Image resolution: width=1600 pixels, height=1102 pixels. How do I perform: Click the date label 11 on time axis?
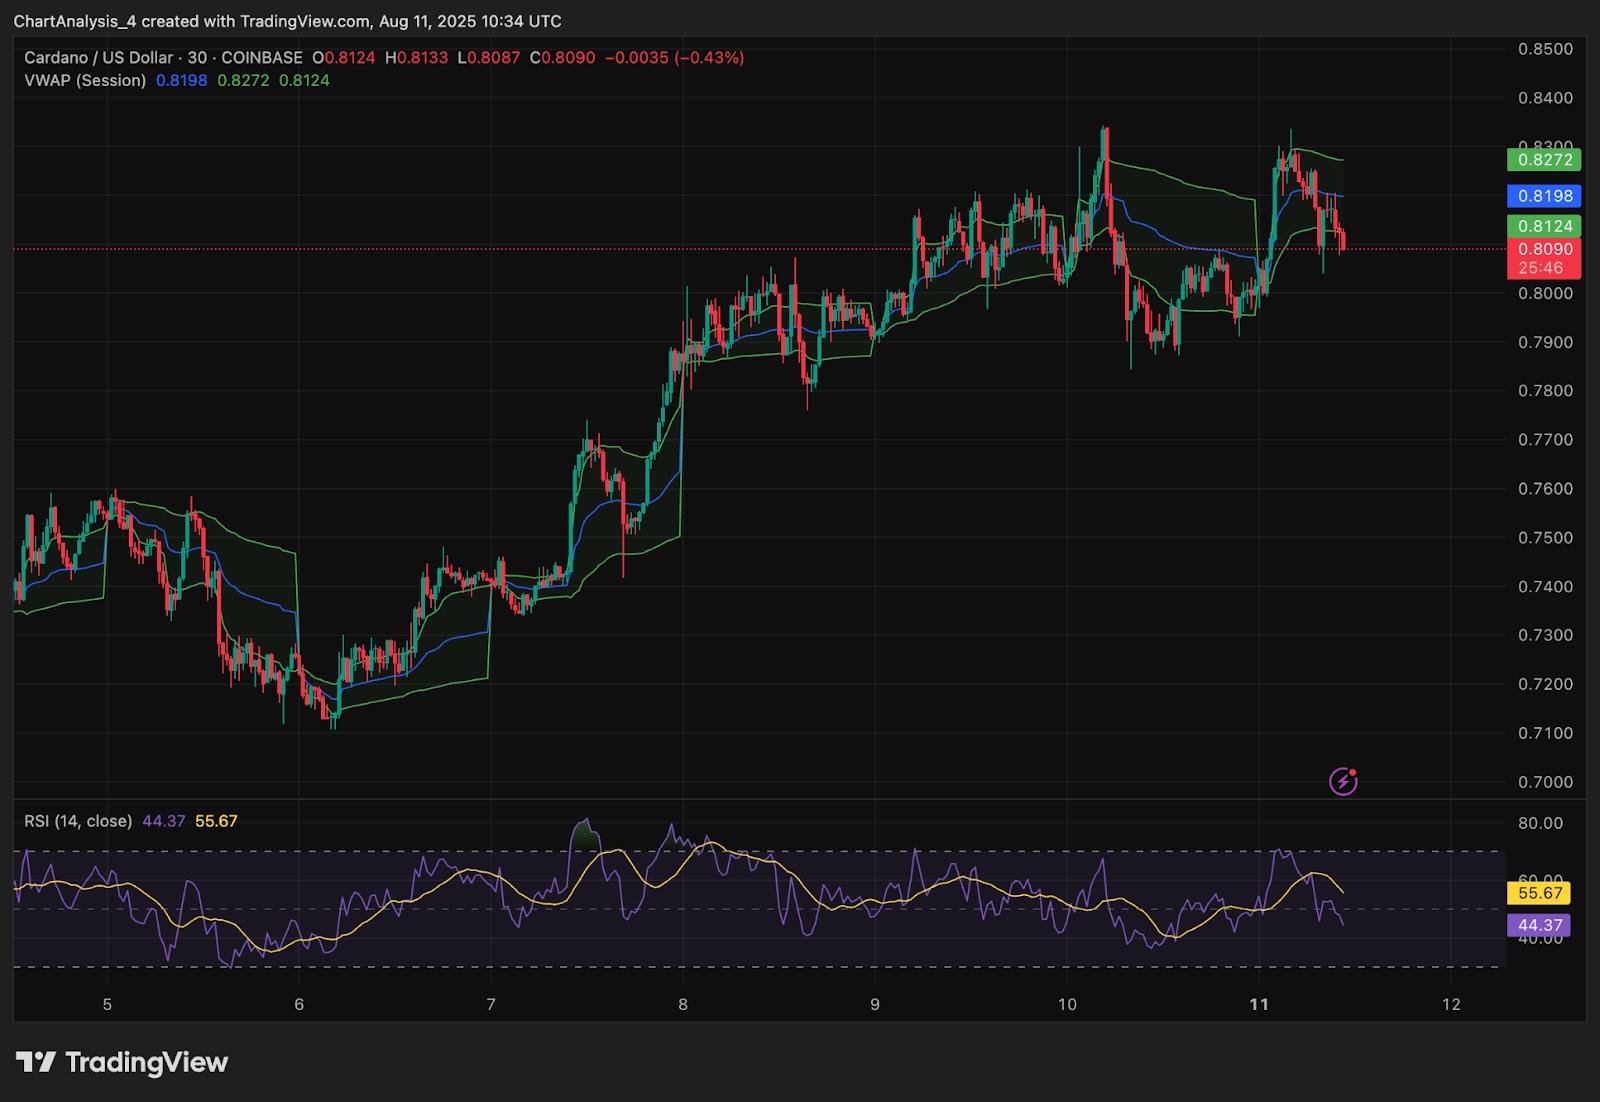(x=1259, y=1004)
